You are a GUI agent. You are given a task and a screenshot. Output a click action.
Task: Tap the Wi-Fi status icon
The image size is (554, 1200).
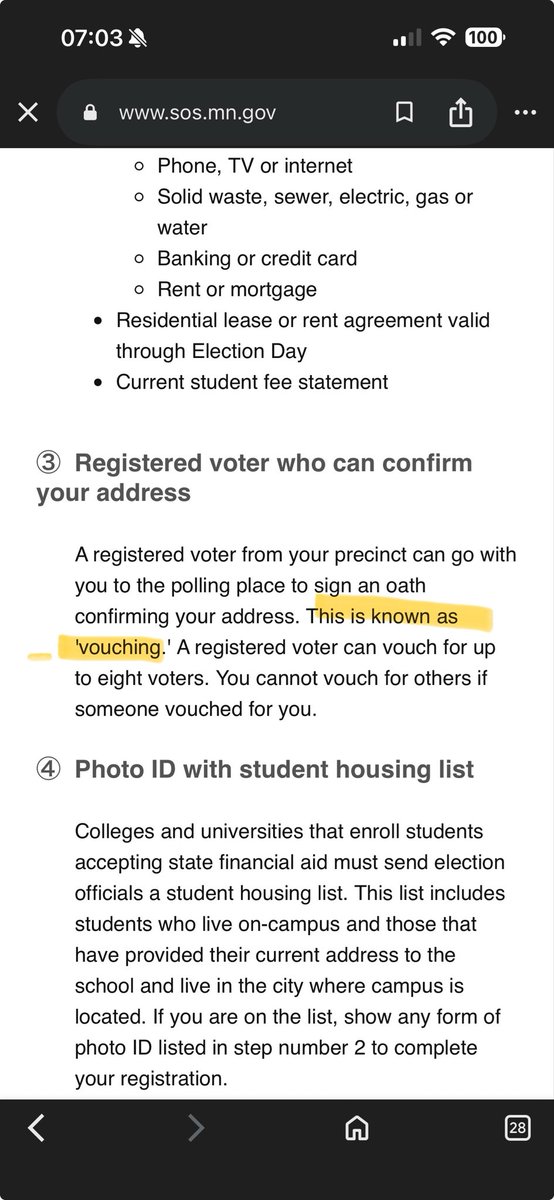tap(439, 38)
